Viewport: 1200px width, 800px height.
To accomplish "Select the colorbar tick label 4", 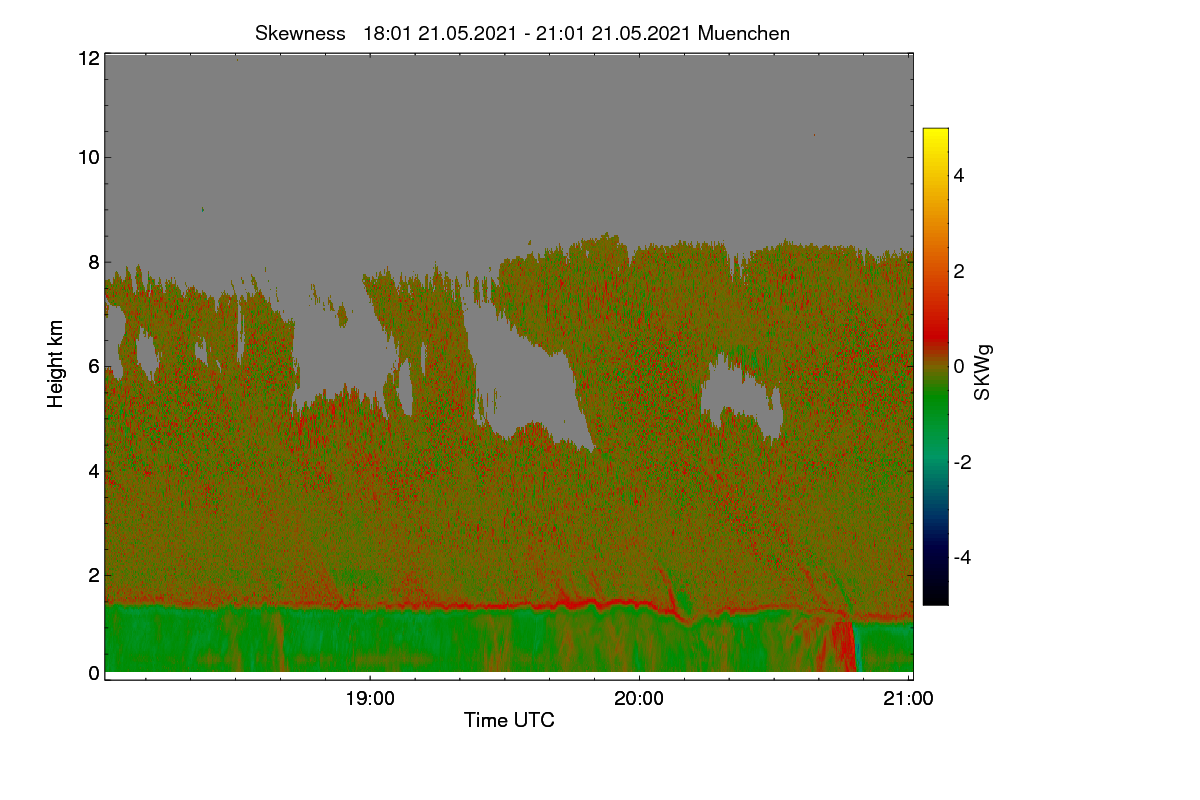I will click(x=958, y=175).
